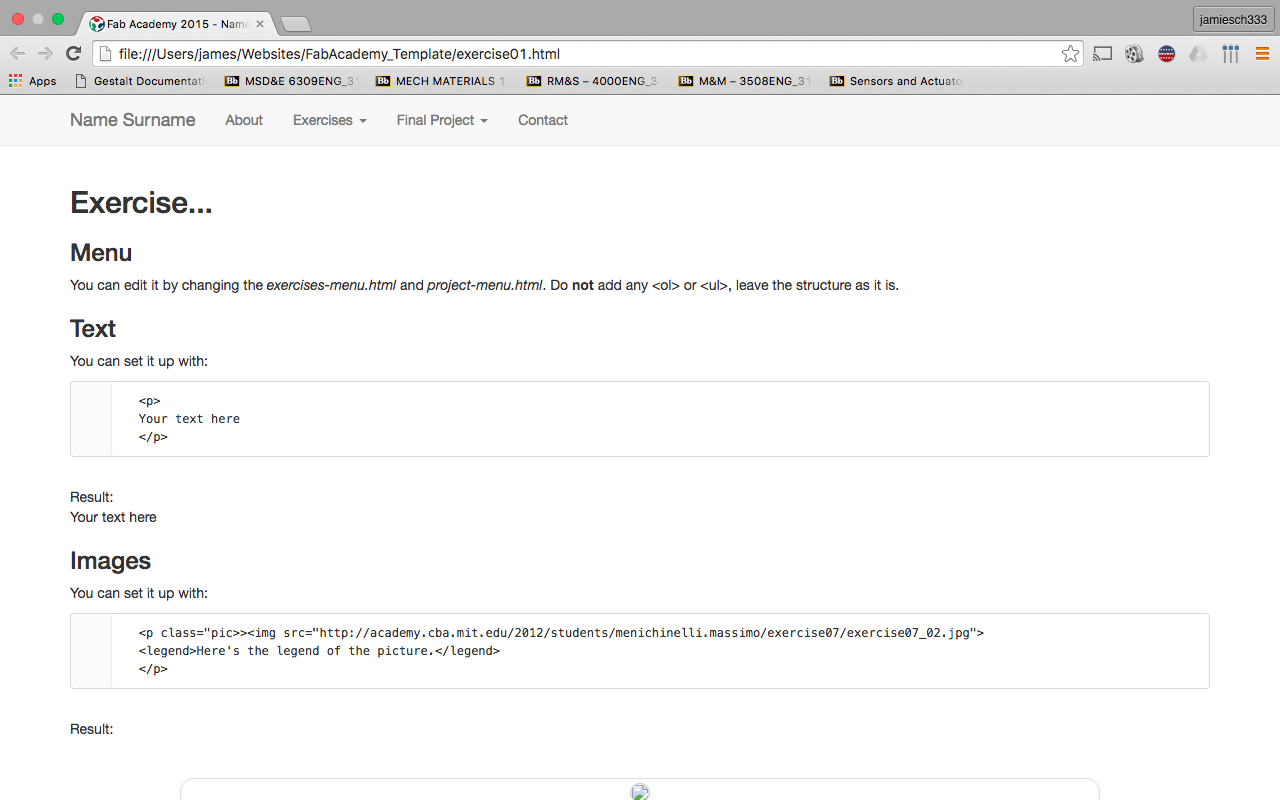Open a new tab with blank tab button
1280x800 pixels.
(x=296, y=24)
